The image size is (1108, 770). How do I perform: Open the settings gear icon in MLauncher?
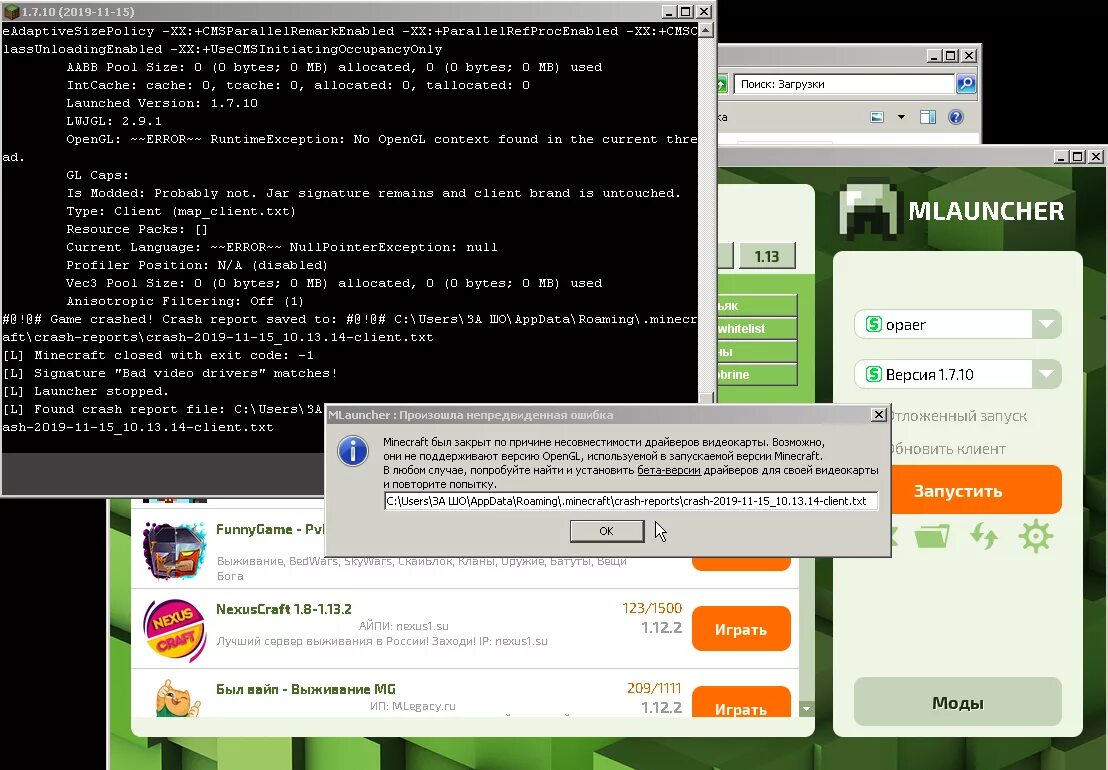1035,536
